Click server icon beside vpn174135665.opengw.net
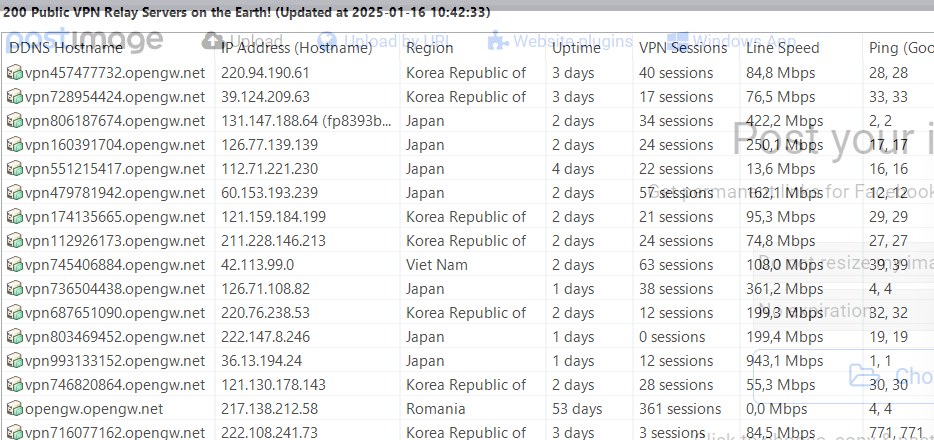Screen dimensions: 934x440 (x=15, y=217)
